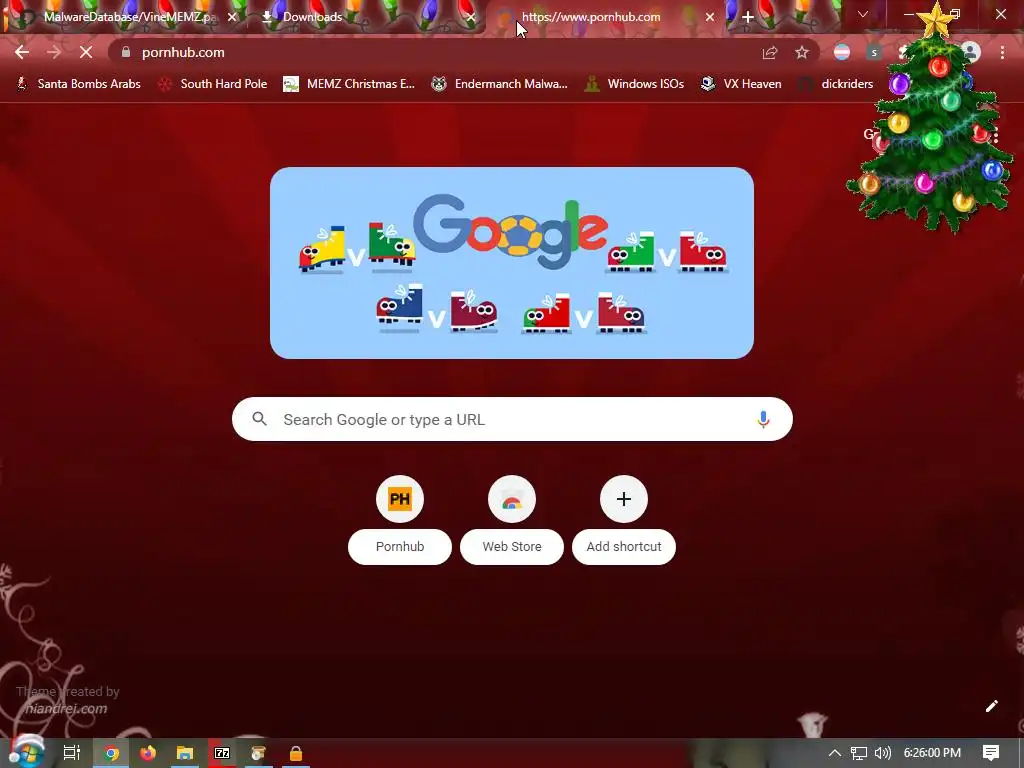Close the MalwareDatabase/VineMEMZ tab
This screenshot has width=1024, height=768.
[232, 17]
